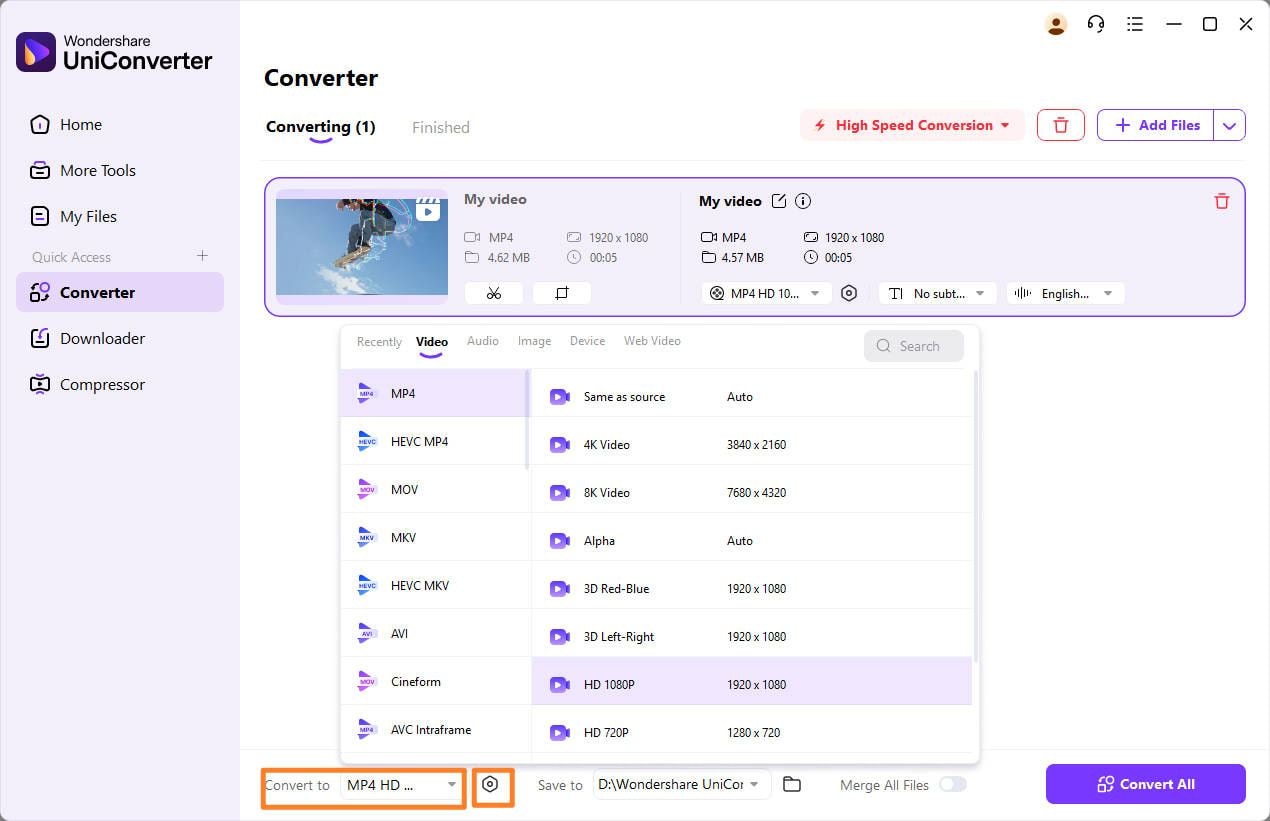The height and width of the screenshot is (821, 1270).
Task: Choose HEVC MP4 format
Action: click(x=433, y=441)
